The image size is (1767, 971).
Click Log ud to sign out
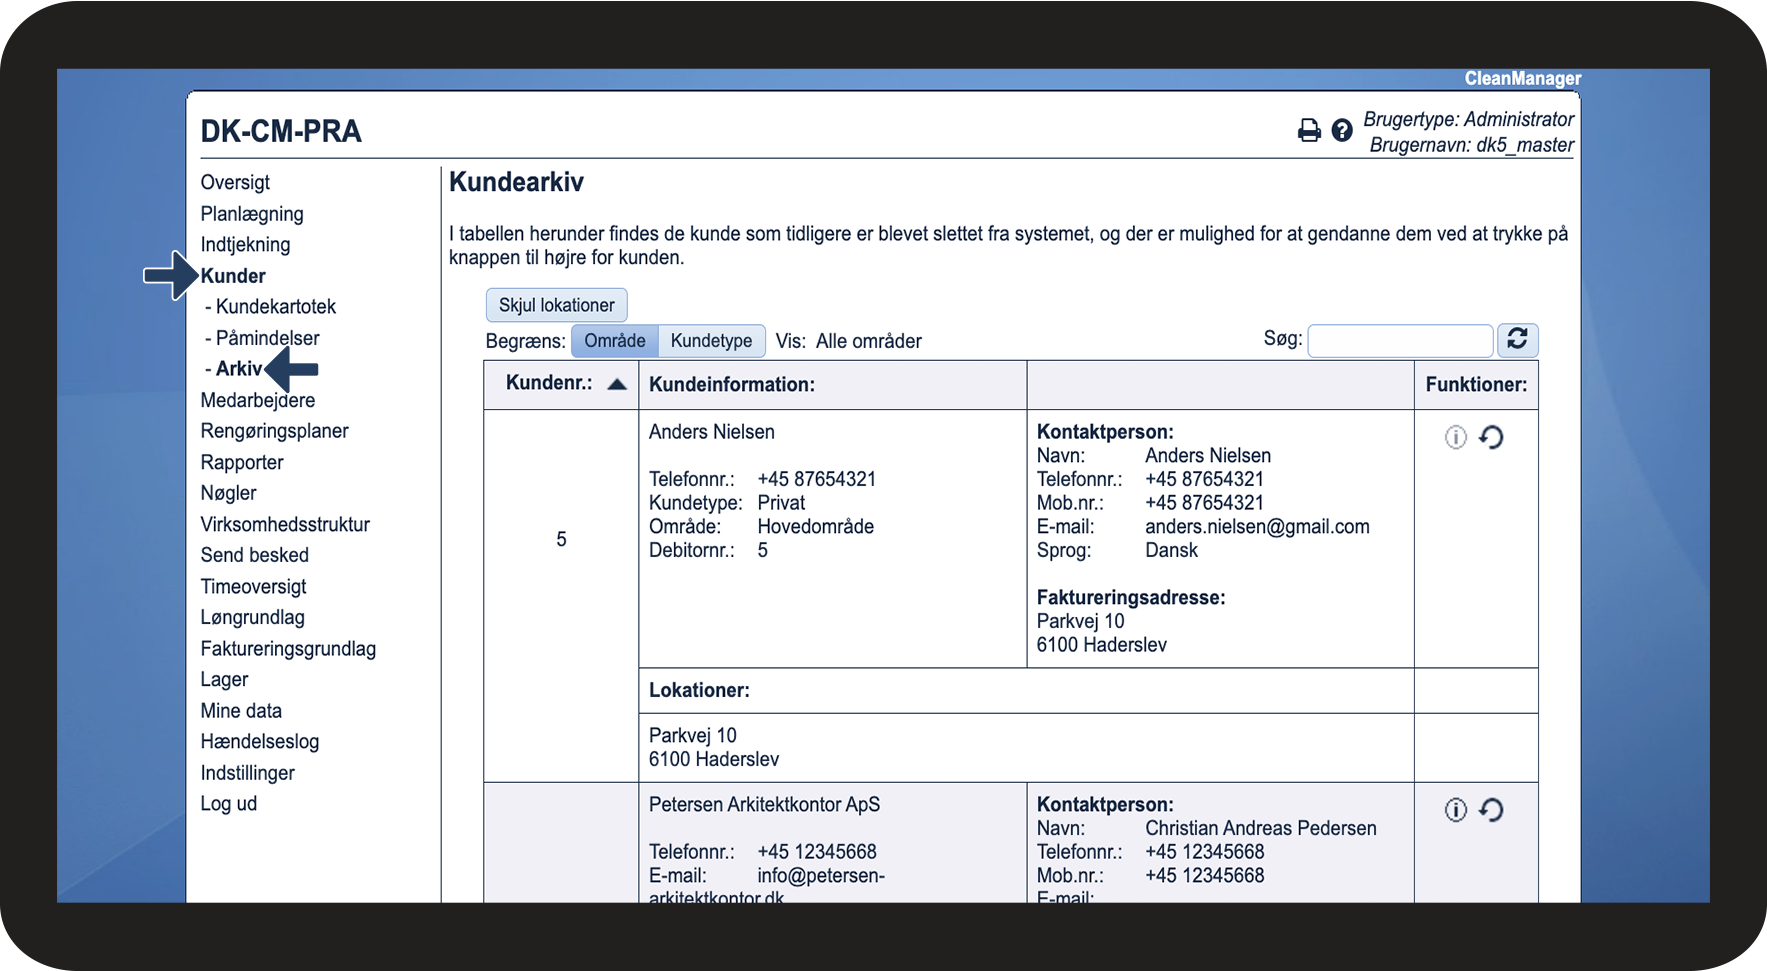[228, 804]
